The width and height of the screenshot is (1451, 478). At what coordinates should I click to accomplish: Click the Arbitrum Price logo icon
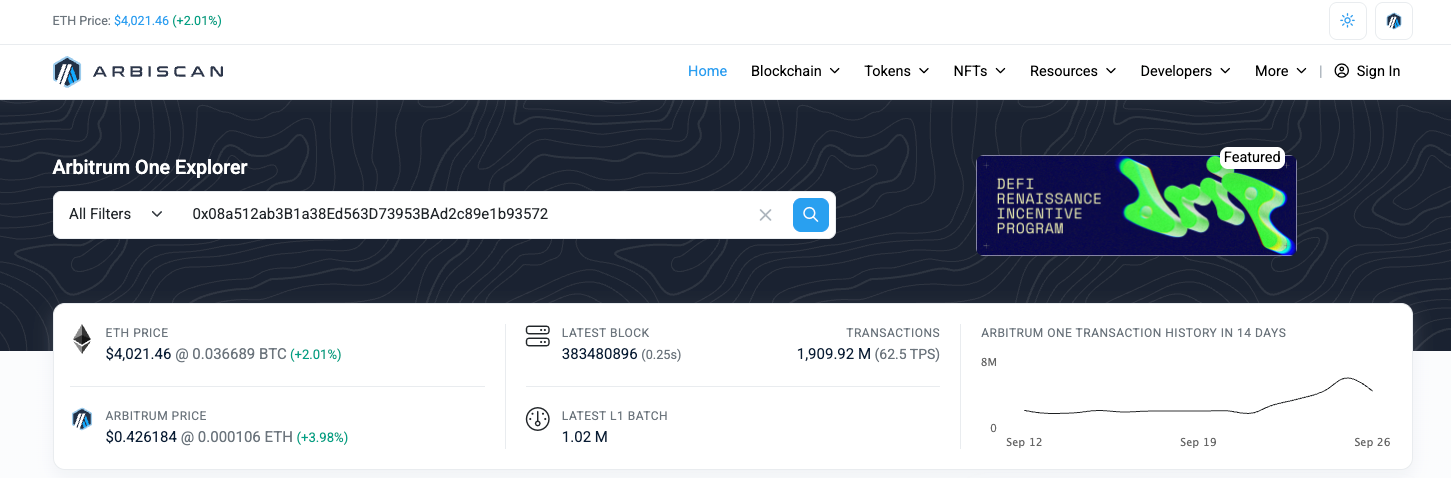click(x=82, y=419)
